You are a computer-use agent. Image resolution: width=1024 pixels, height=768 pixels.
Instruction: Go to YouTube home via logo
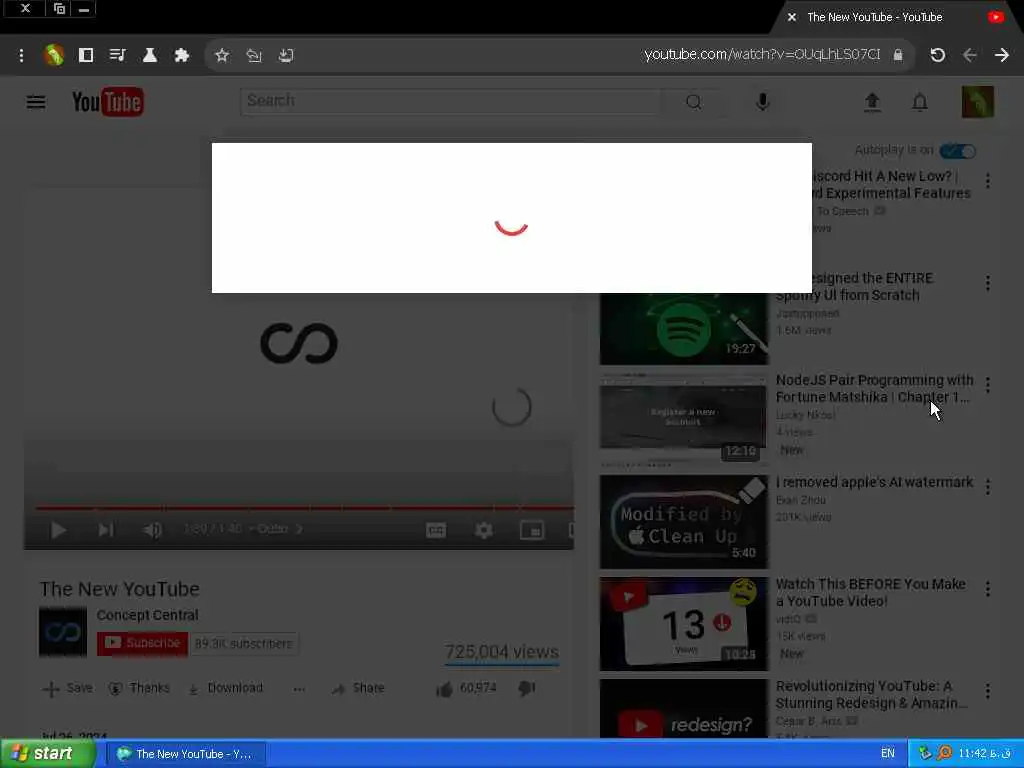click(x=108, y=102)
